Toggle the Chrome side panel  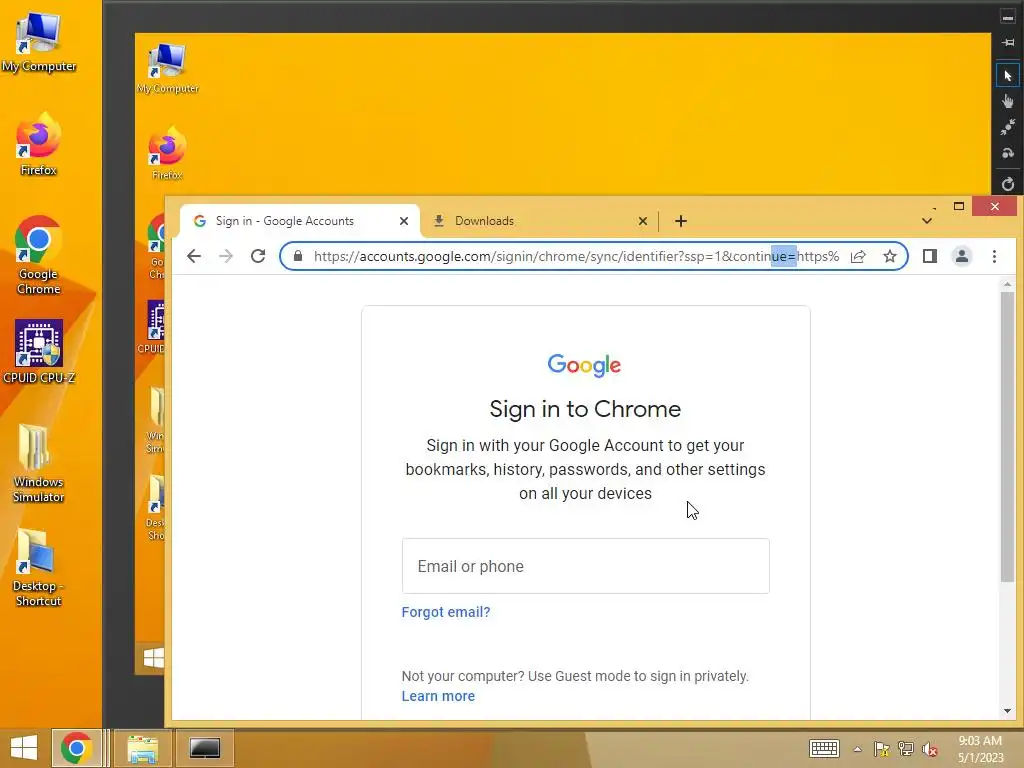click(x=930, y=256)
